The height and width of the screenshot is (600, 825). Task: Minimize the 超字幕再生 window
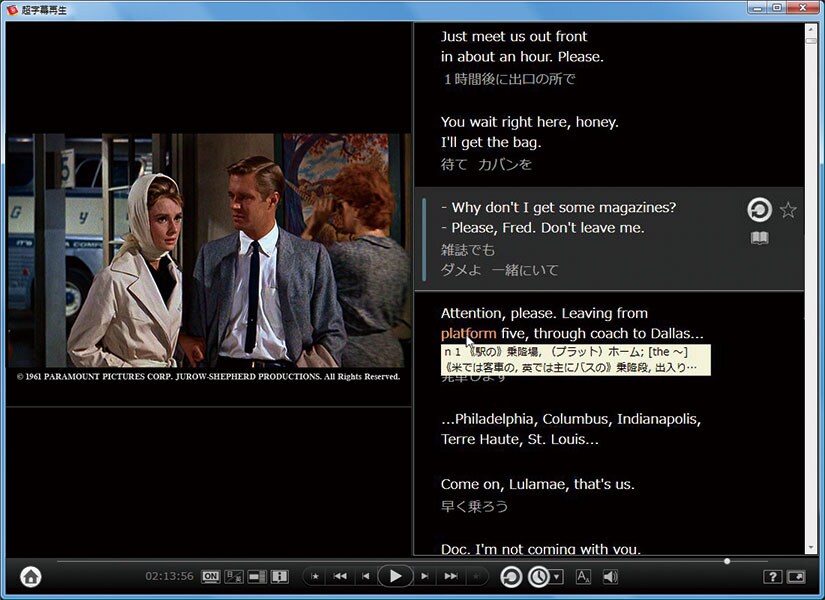point(758,8)
